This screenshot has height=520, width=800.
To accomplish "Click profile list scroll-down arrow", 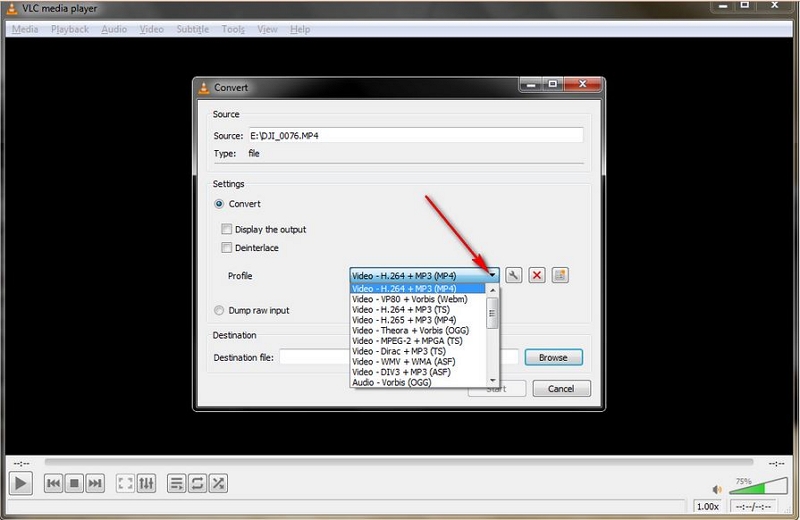I will pos(492,380).
